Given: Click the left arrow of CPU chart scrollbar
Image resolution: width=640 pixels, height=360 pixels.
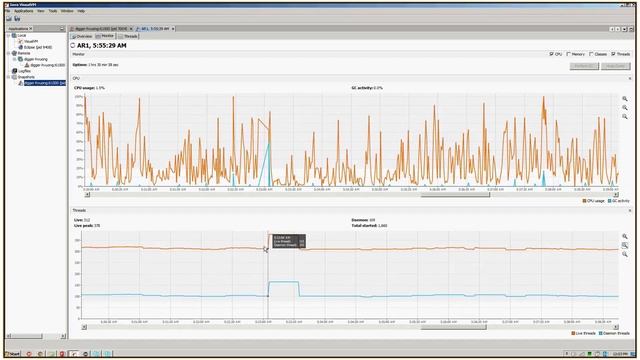Looking at the screenshot, I should 87,195.
